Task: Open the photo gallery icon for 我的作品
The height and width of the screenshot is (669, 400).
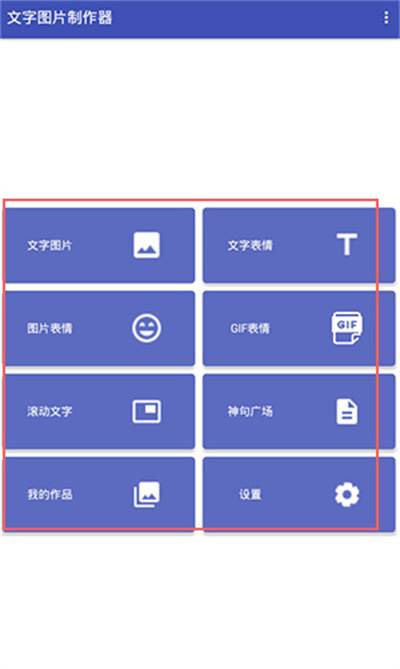Action: click(146, 494)
